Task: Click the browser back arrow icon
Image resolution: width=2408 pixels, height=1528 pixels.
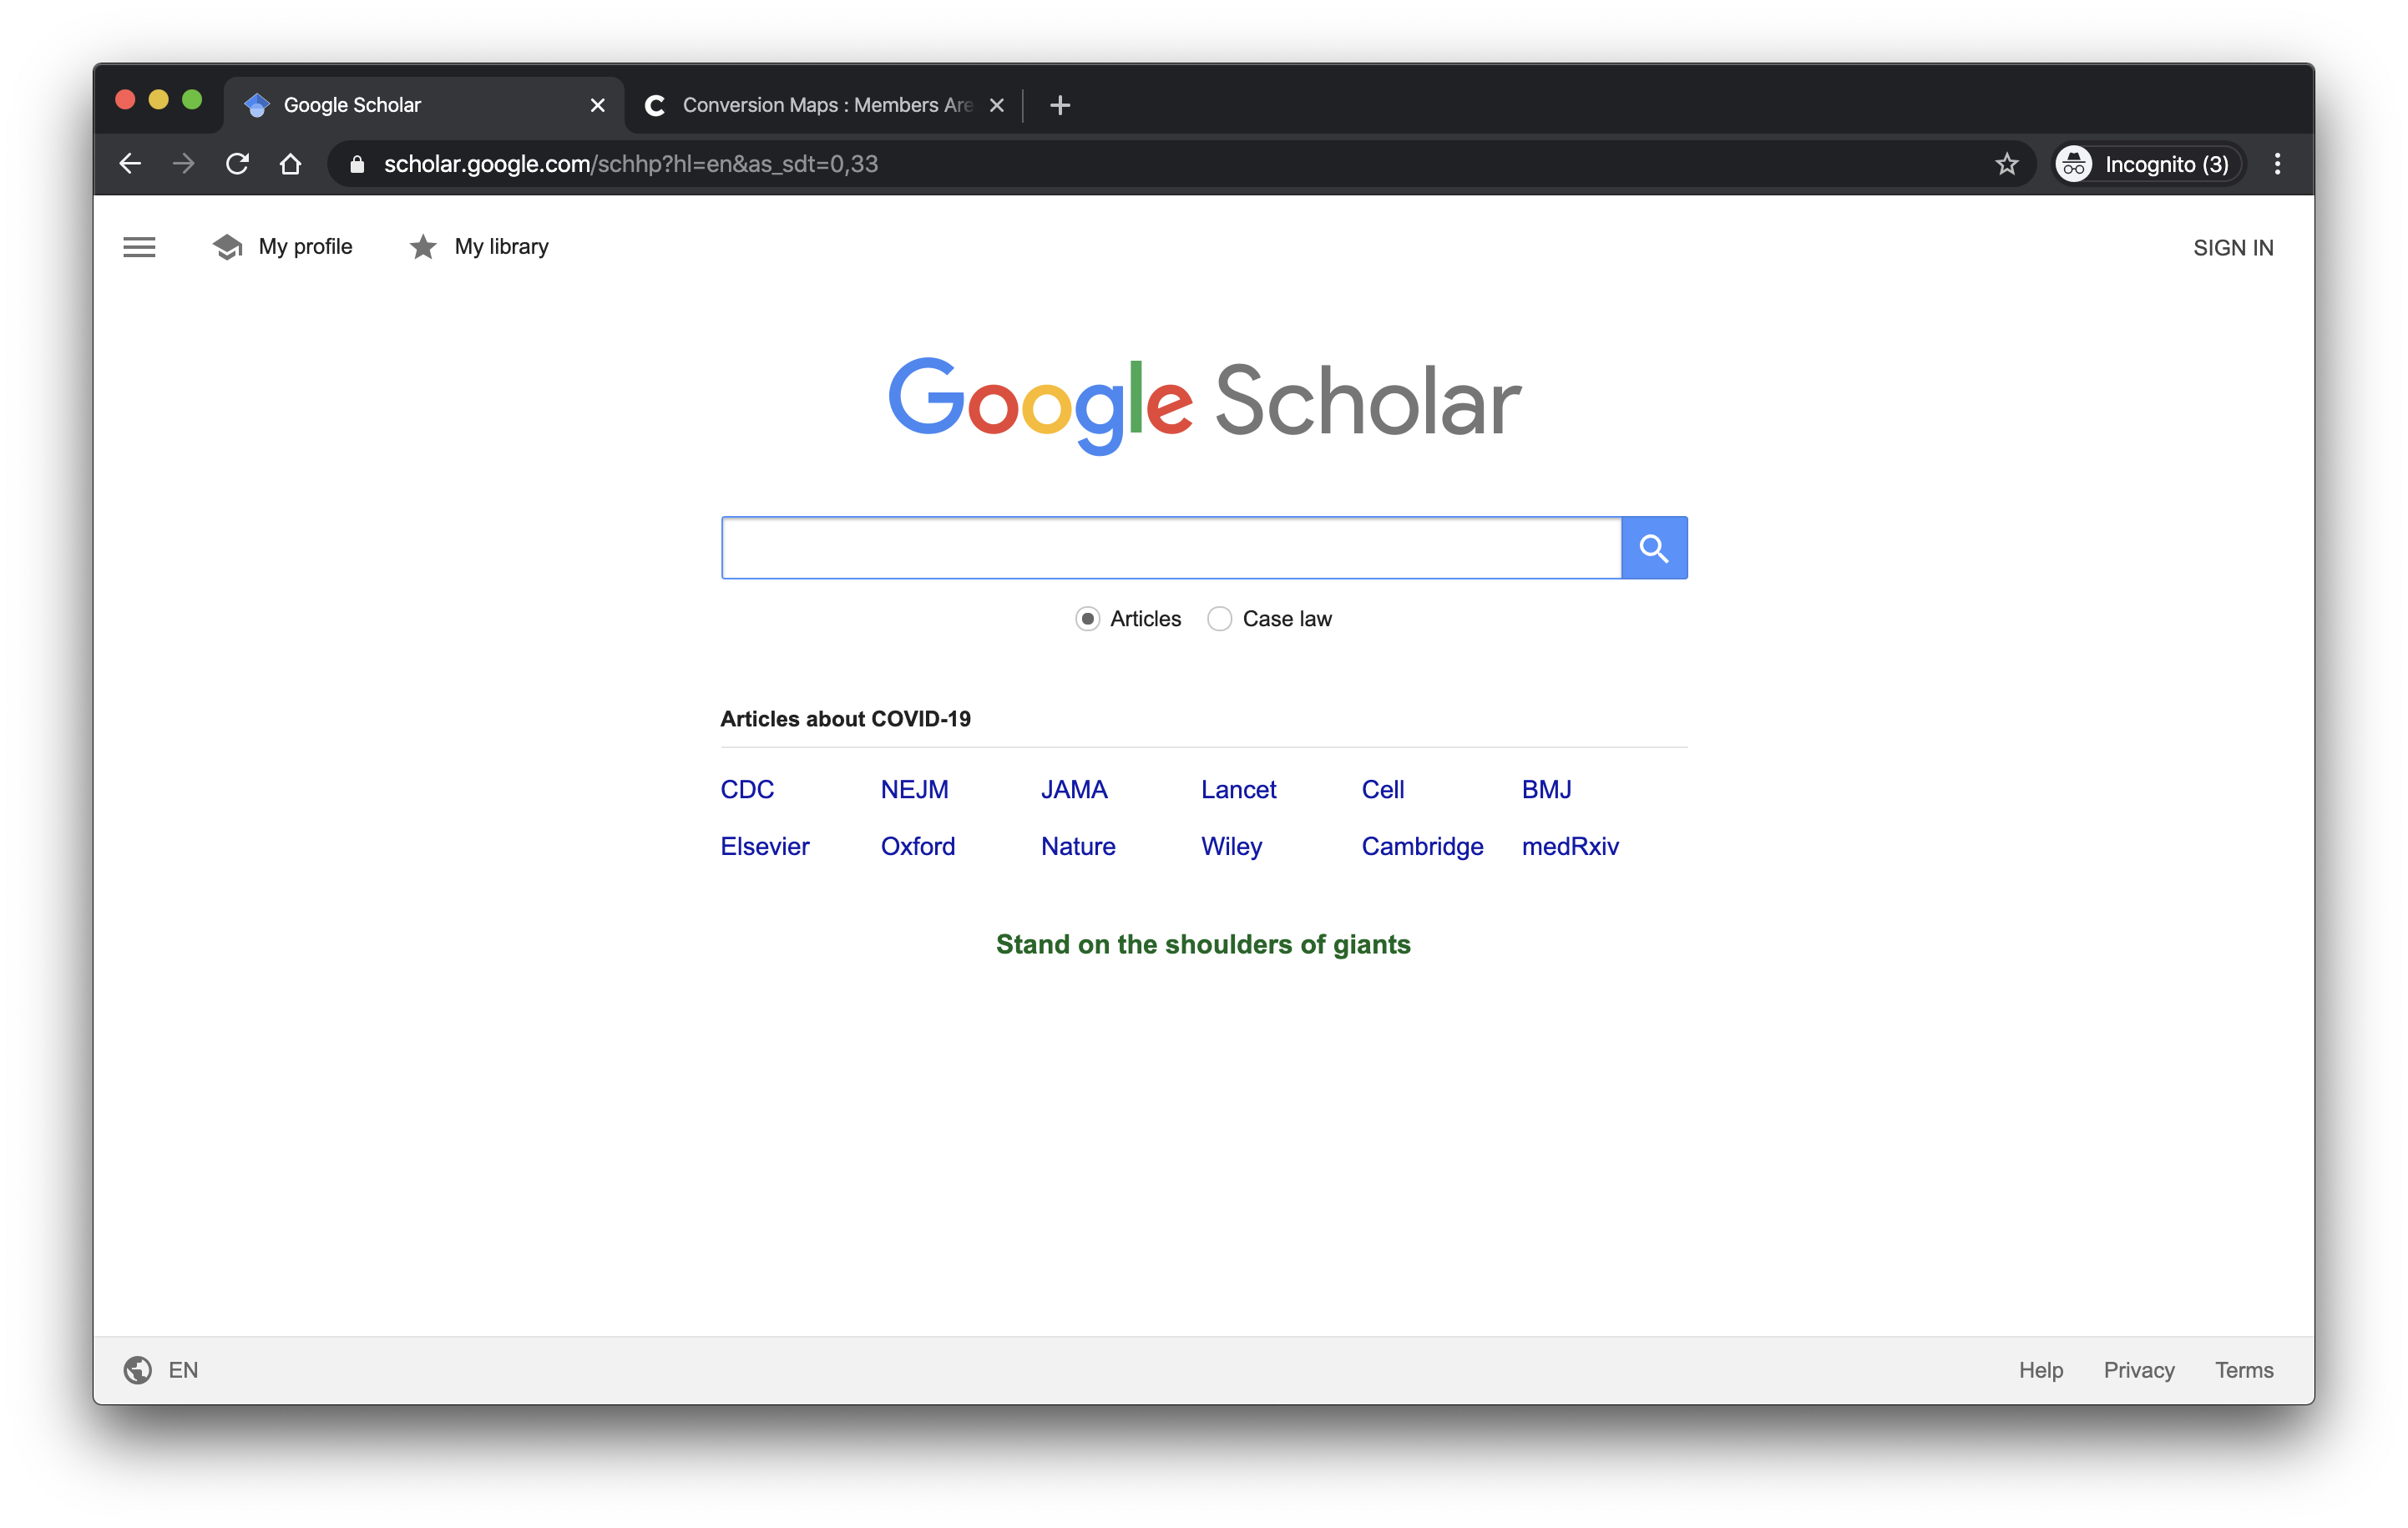Action: coord(134,164)
